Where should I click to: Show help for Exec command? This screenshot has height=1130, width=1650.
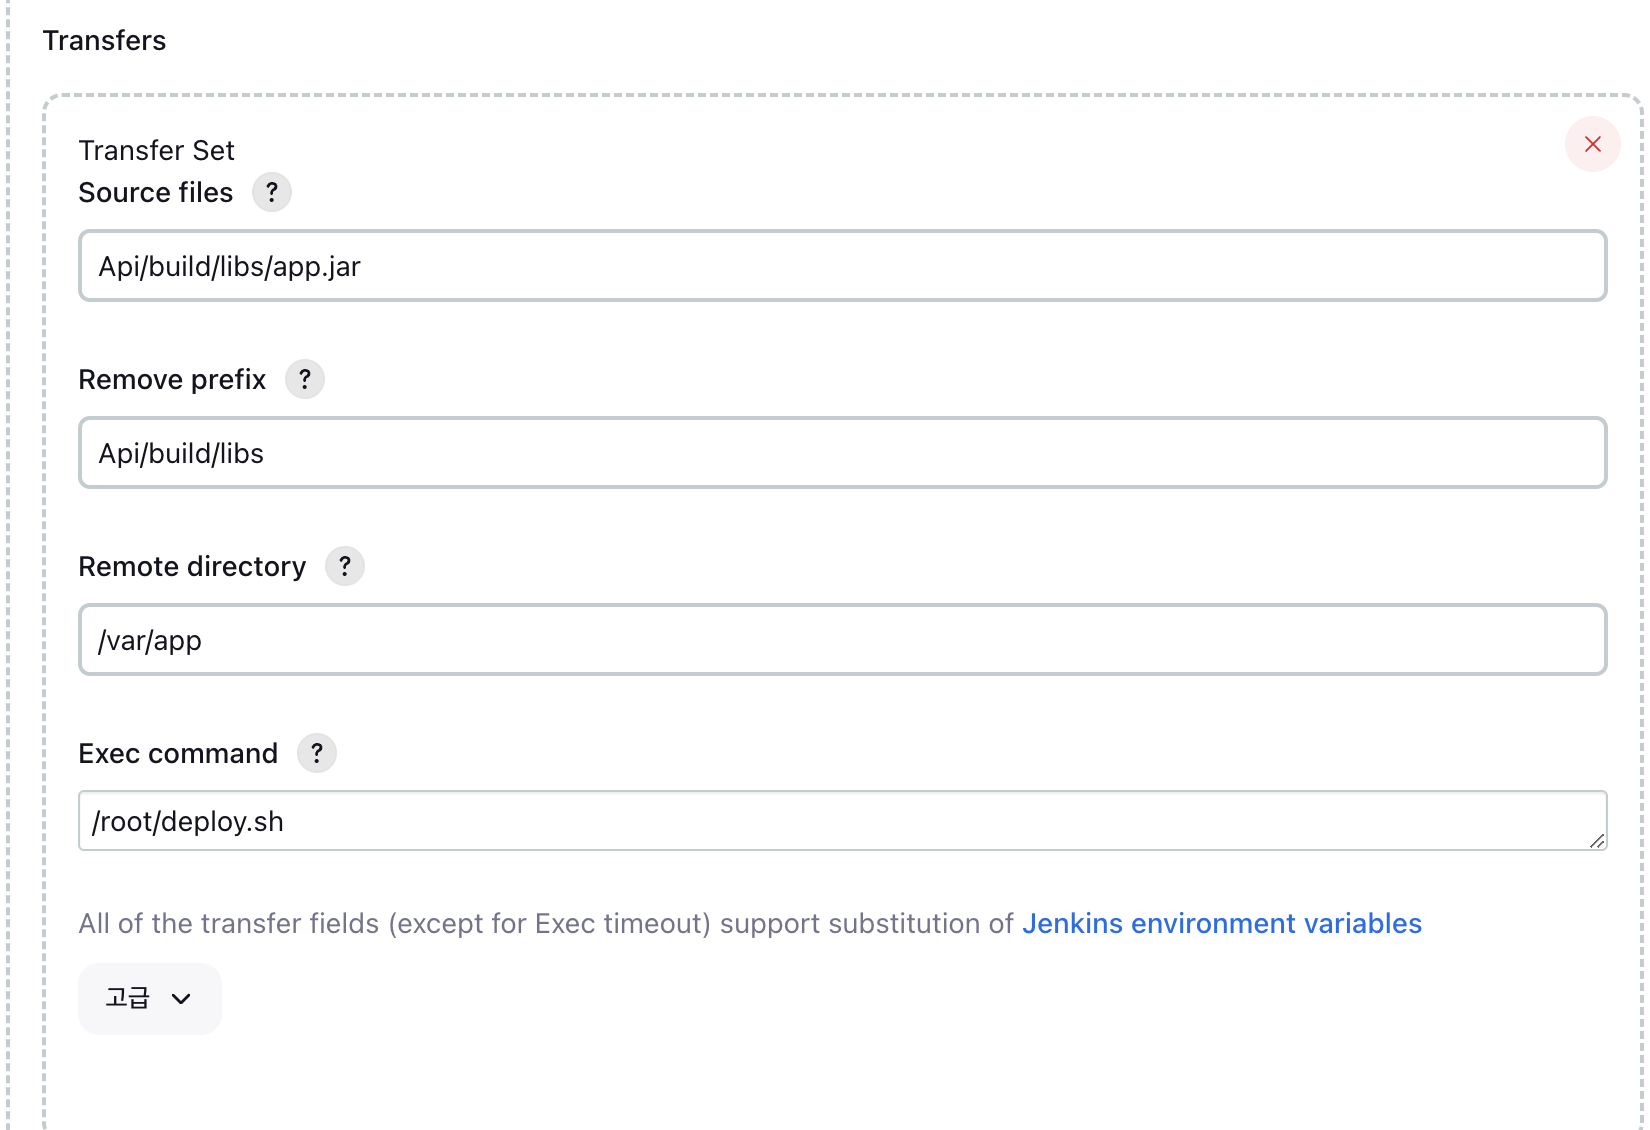317,753
